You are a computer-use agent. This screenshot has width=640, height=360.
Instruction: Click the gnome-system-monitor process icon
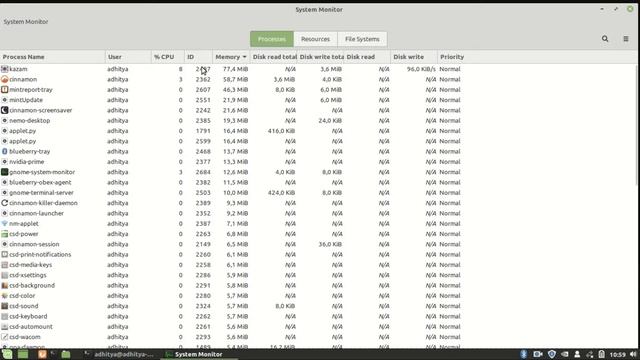[x=4, y=172]
